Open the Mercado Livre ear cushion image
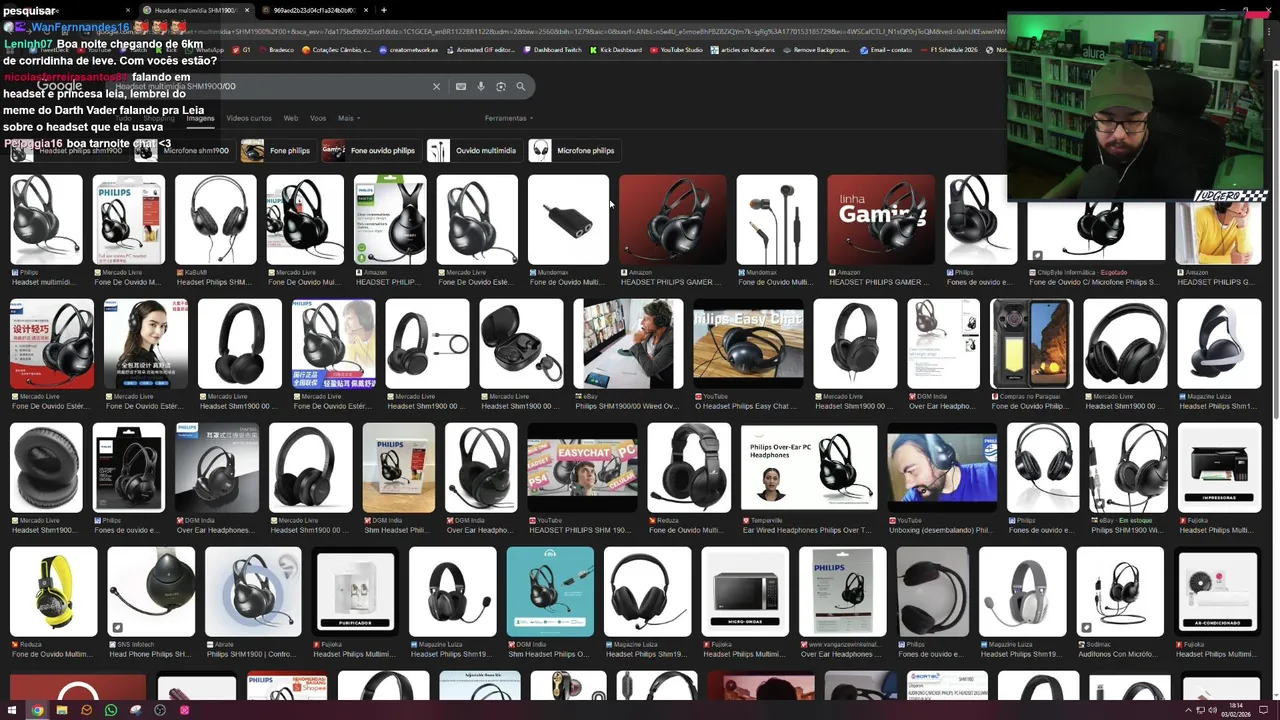Image resolution: width=1280 pixels, height=720 pixels. pyautogui.click(x=46, y=468)
